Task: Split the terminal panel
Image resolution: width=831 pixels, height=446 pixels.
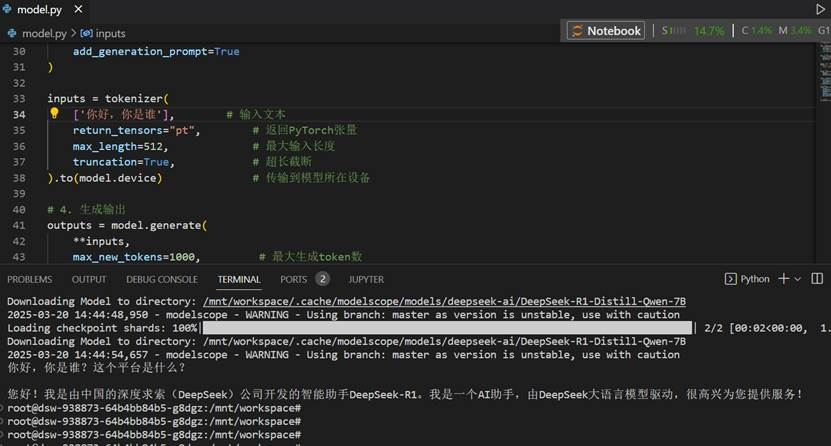Action: [x=817, y=279]
